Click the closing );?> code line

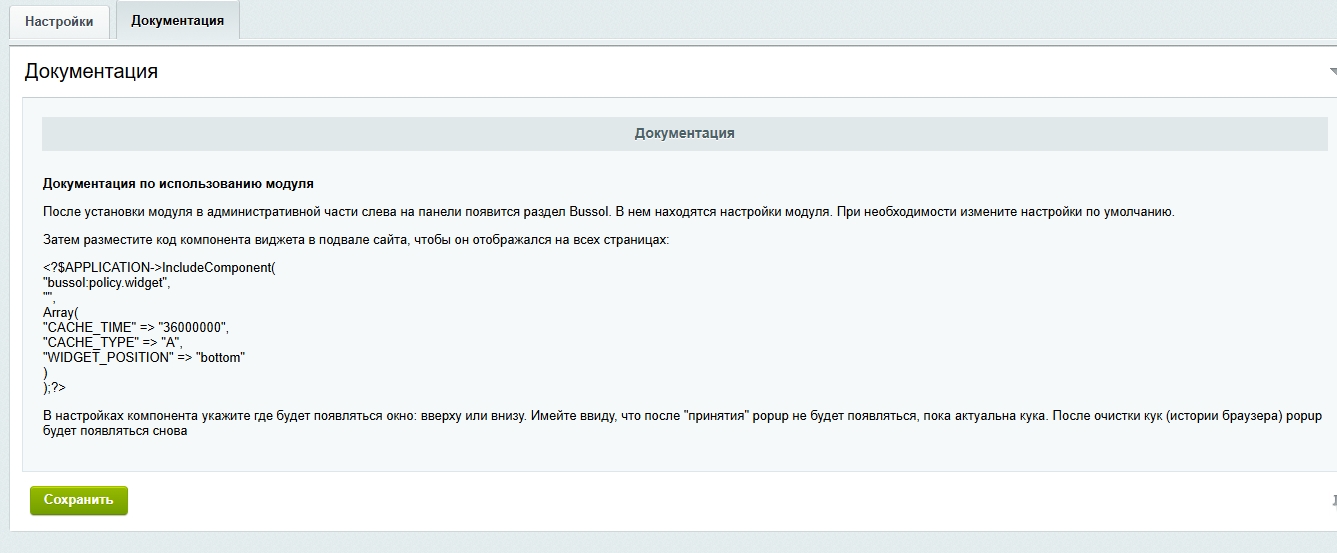pos(54,386)
